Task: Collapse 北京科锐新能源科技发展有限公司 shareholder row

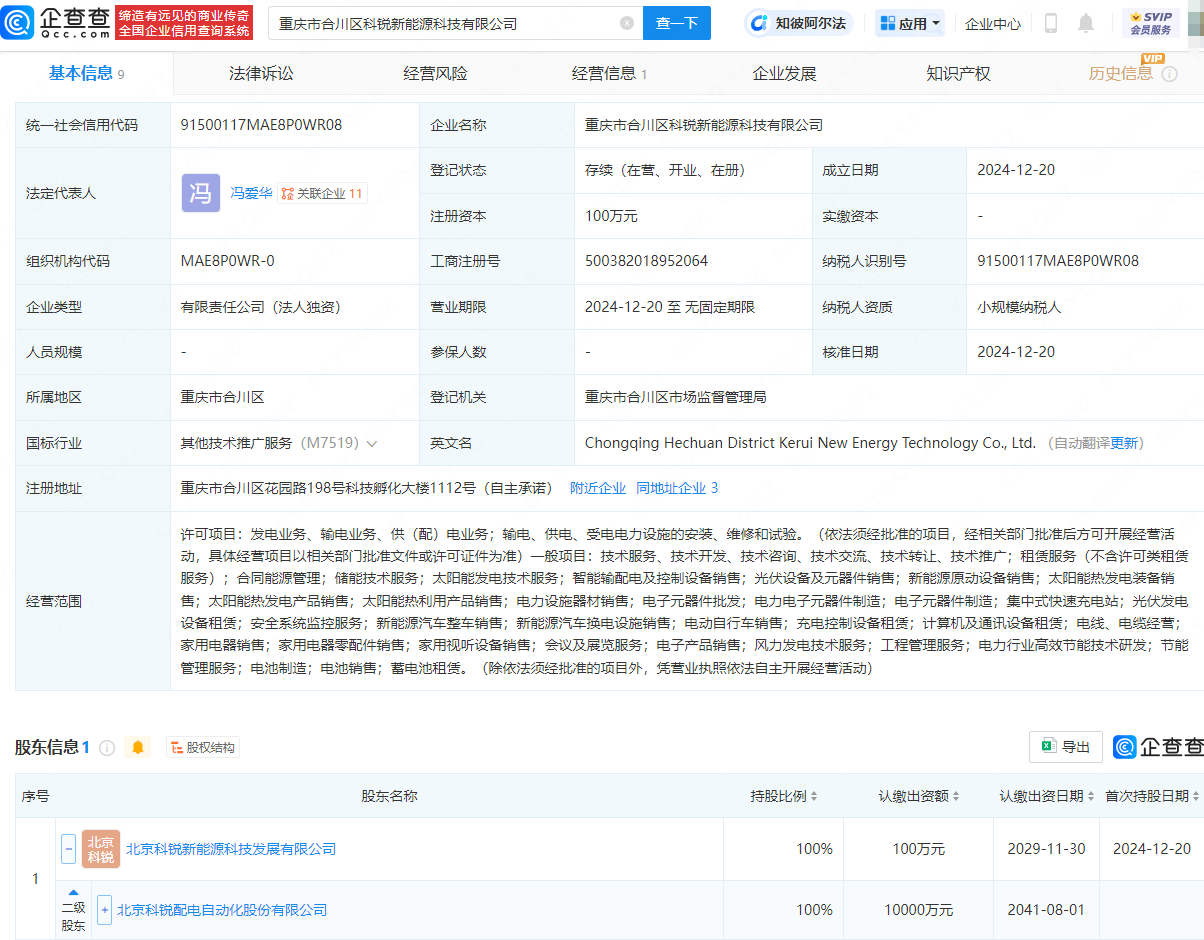Action: pos(68,849)
